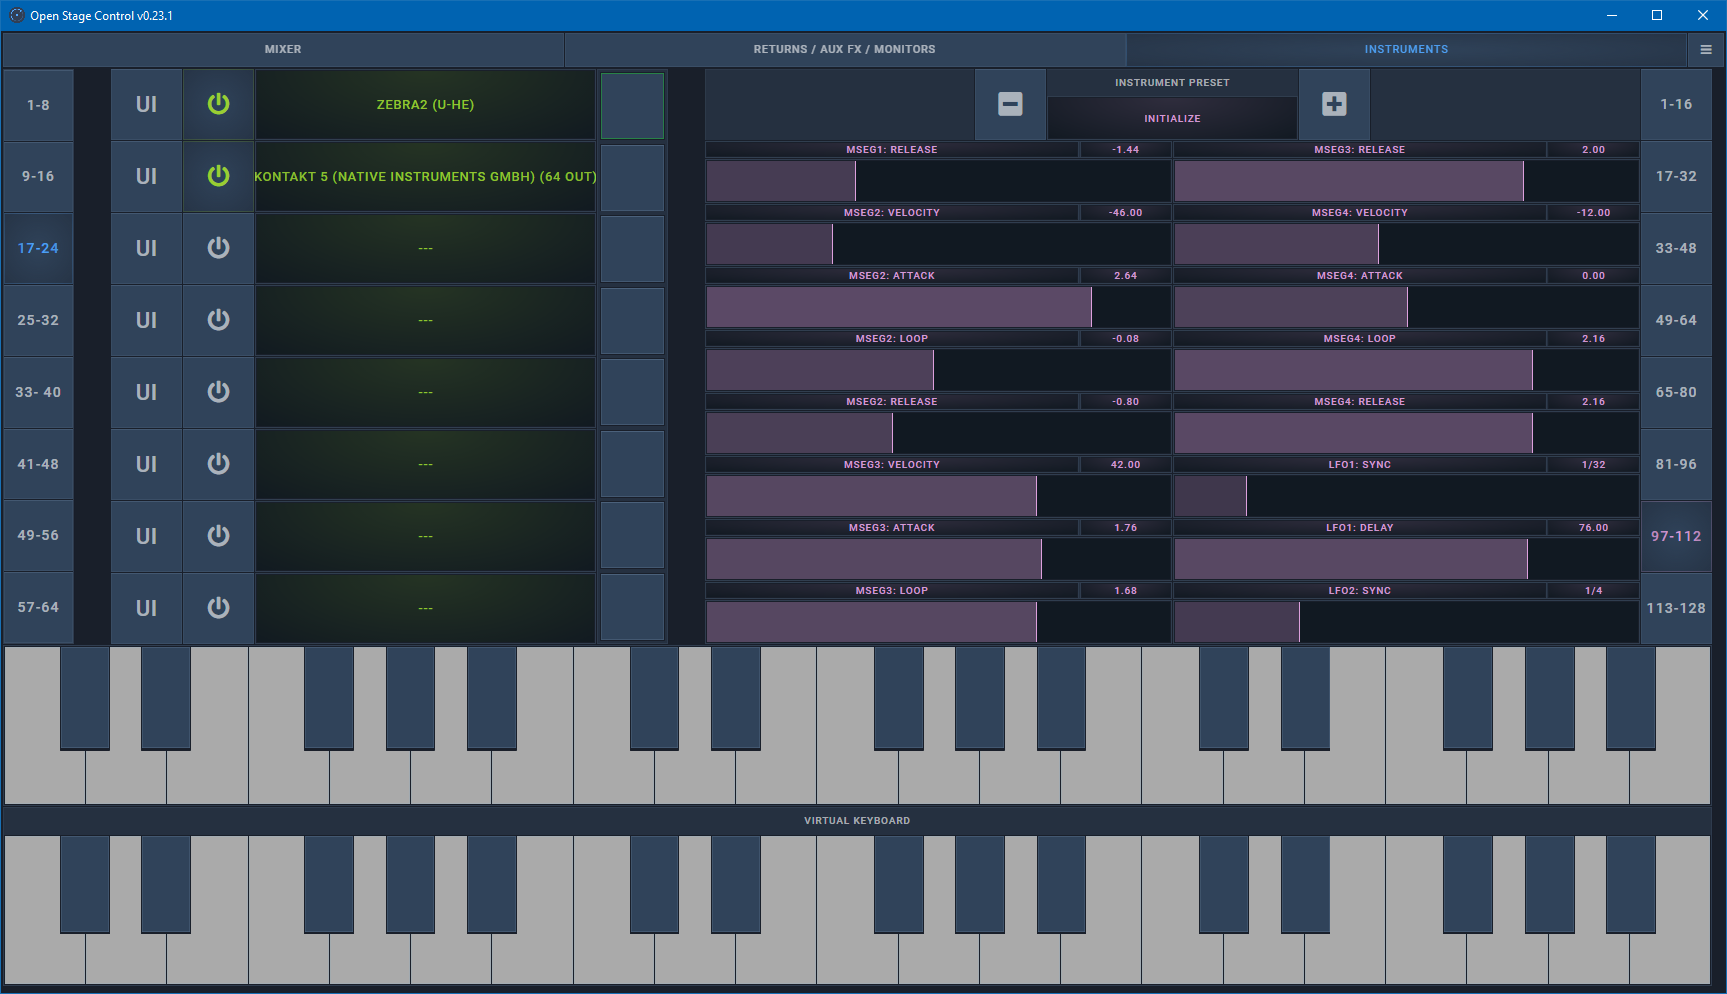Adjust the MSEG2: Velocity slider
Image resolution: width=1727 pixels, height=994 pixels.
click(938, 244)
